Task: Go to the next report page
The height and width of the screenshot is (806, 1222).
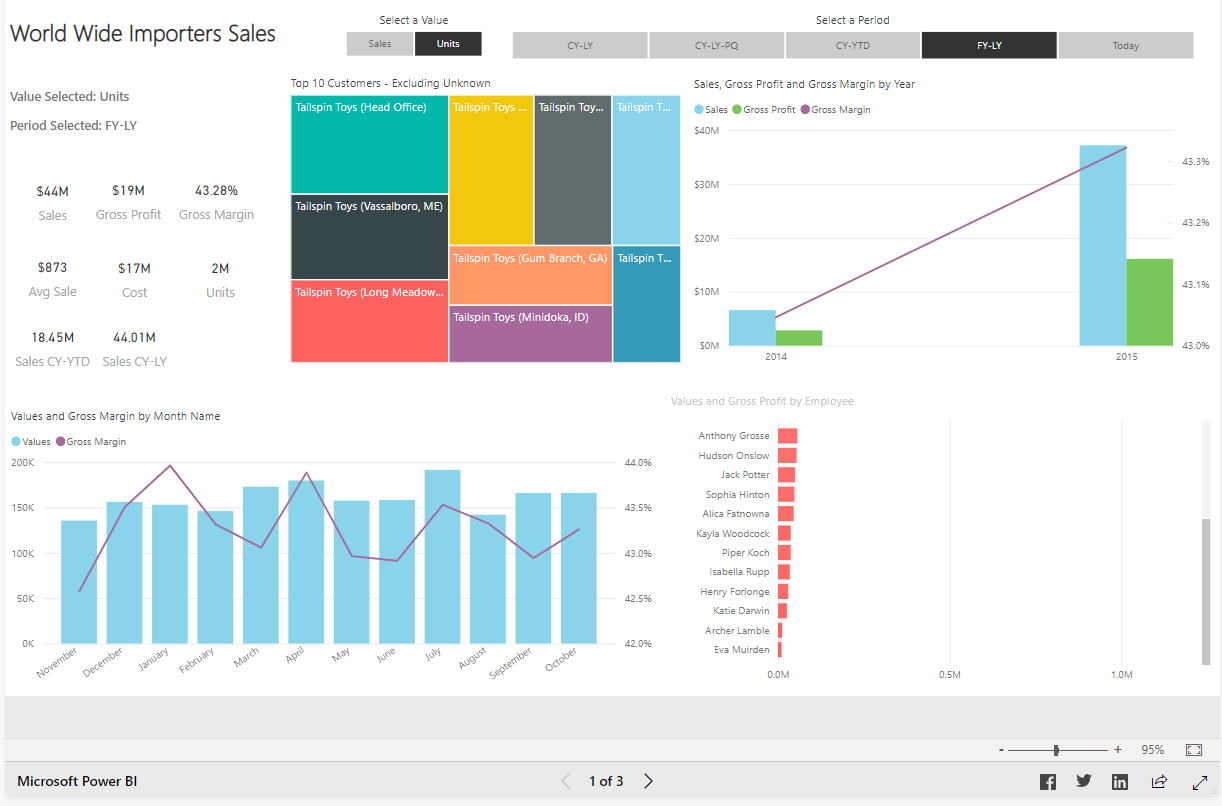Action: click(648, 781)
